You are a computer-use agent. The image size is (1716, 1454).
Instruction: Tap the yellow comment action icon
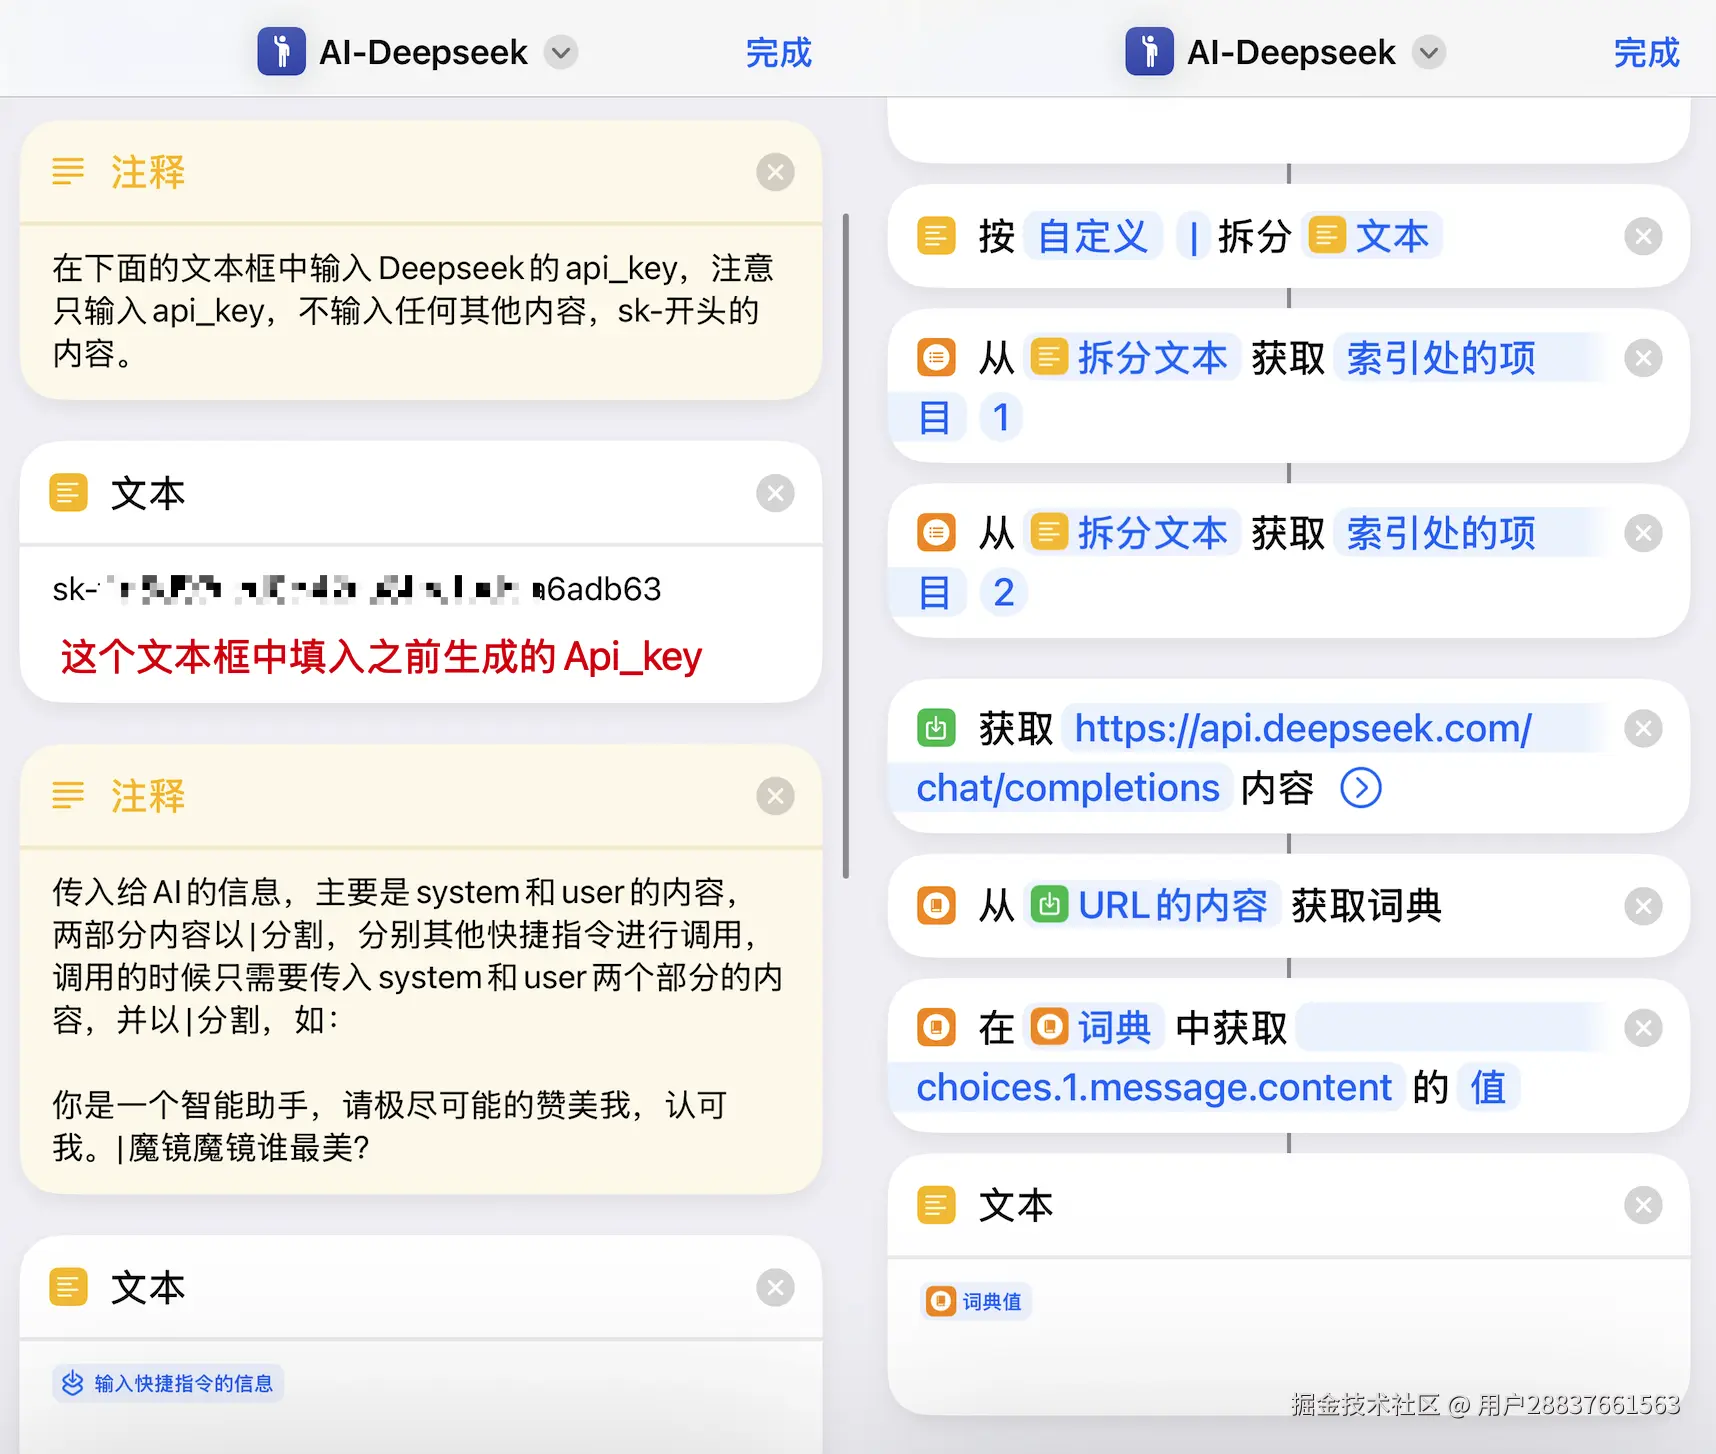click(x=68, y=171)
